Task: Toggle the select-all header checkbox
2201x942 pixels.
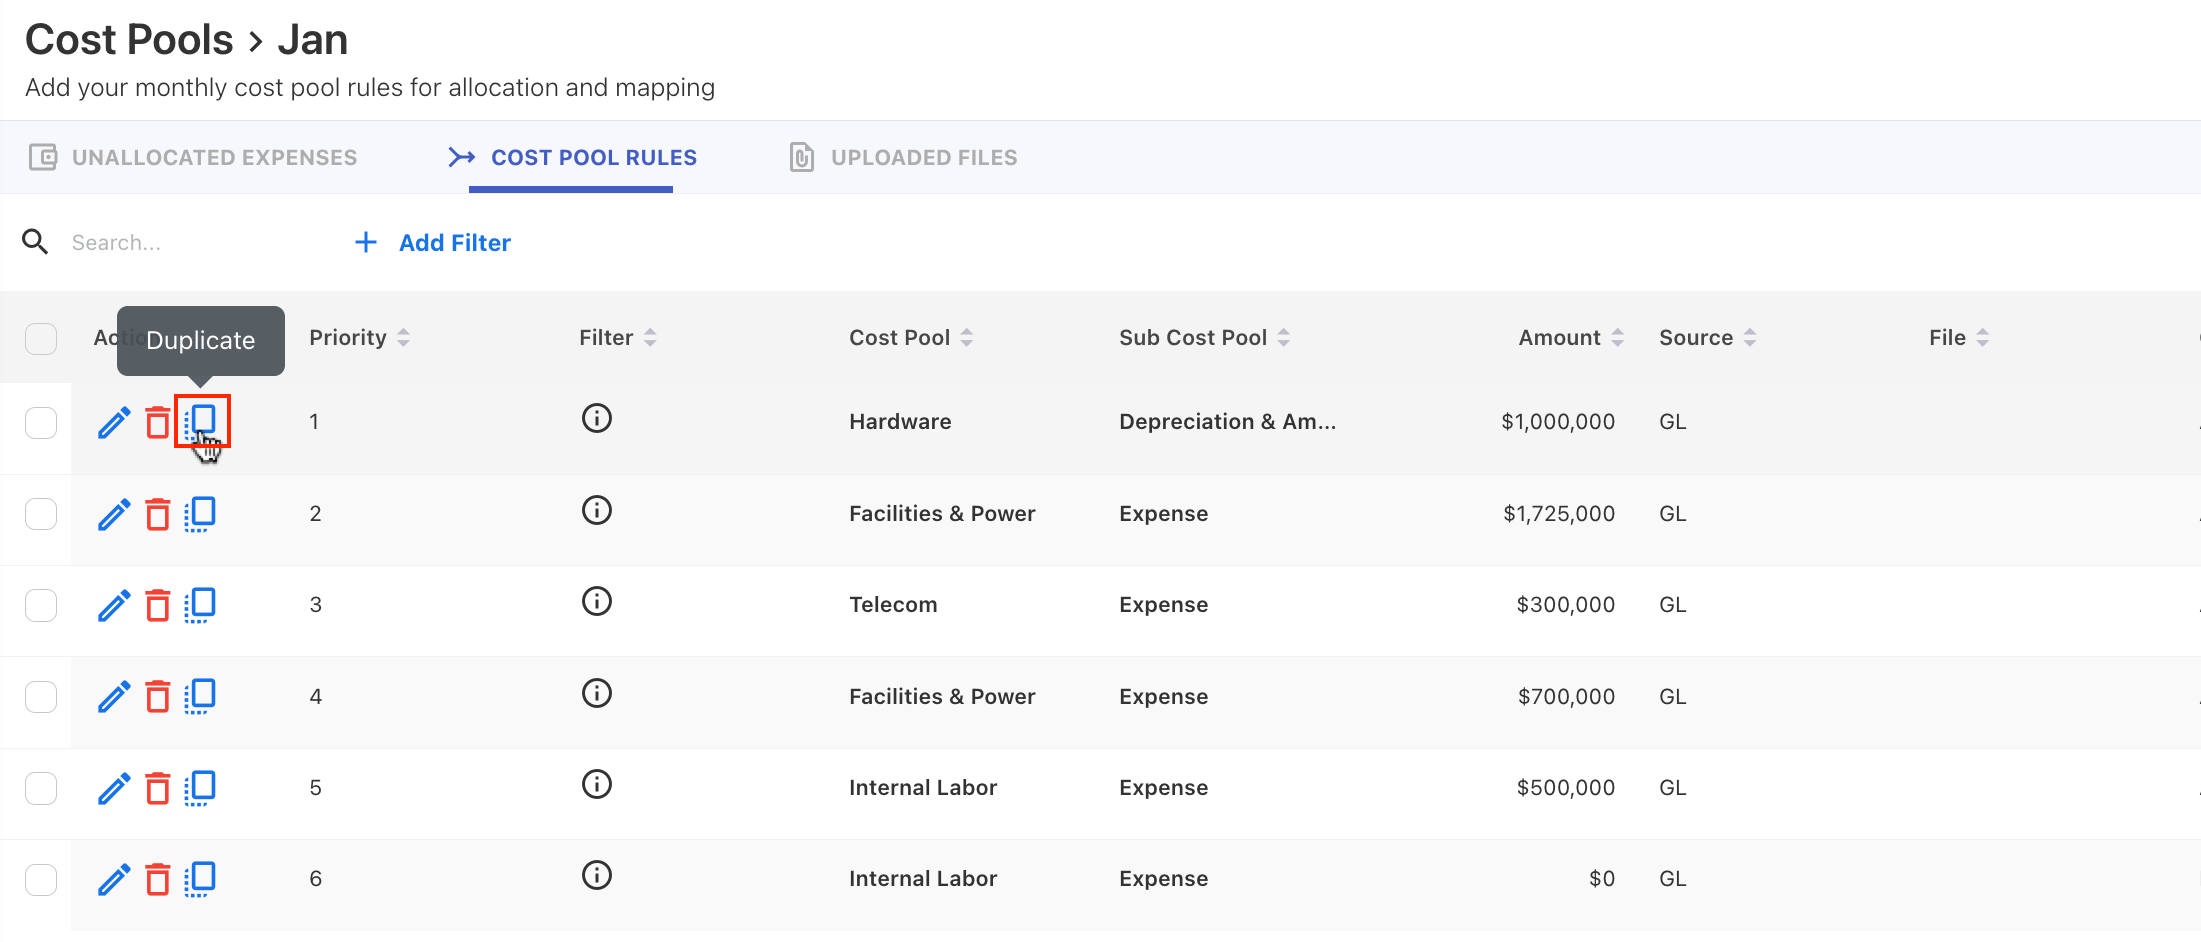Action: [41, 339]
